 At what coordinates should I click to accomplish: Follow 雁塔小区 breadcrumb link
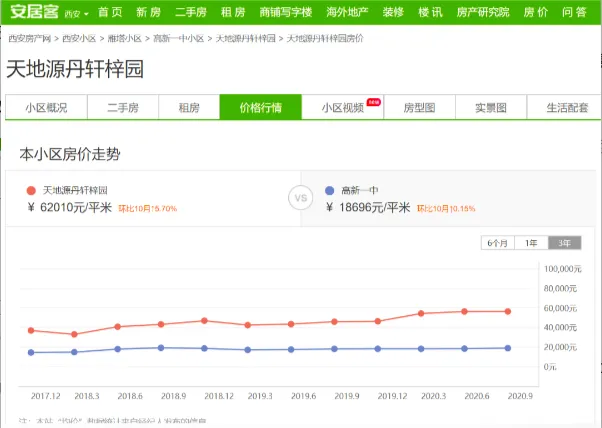click(x=124, y=38)
